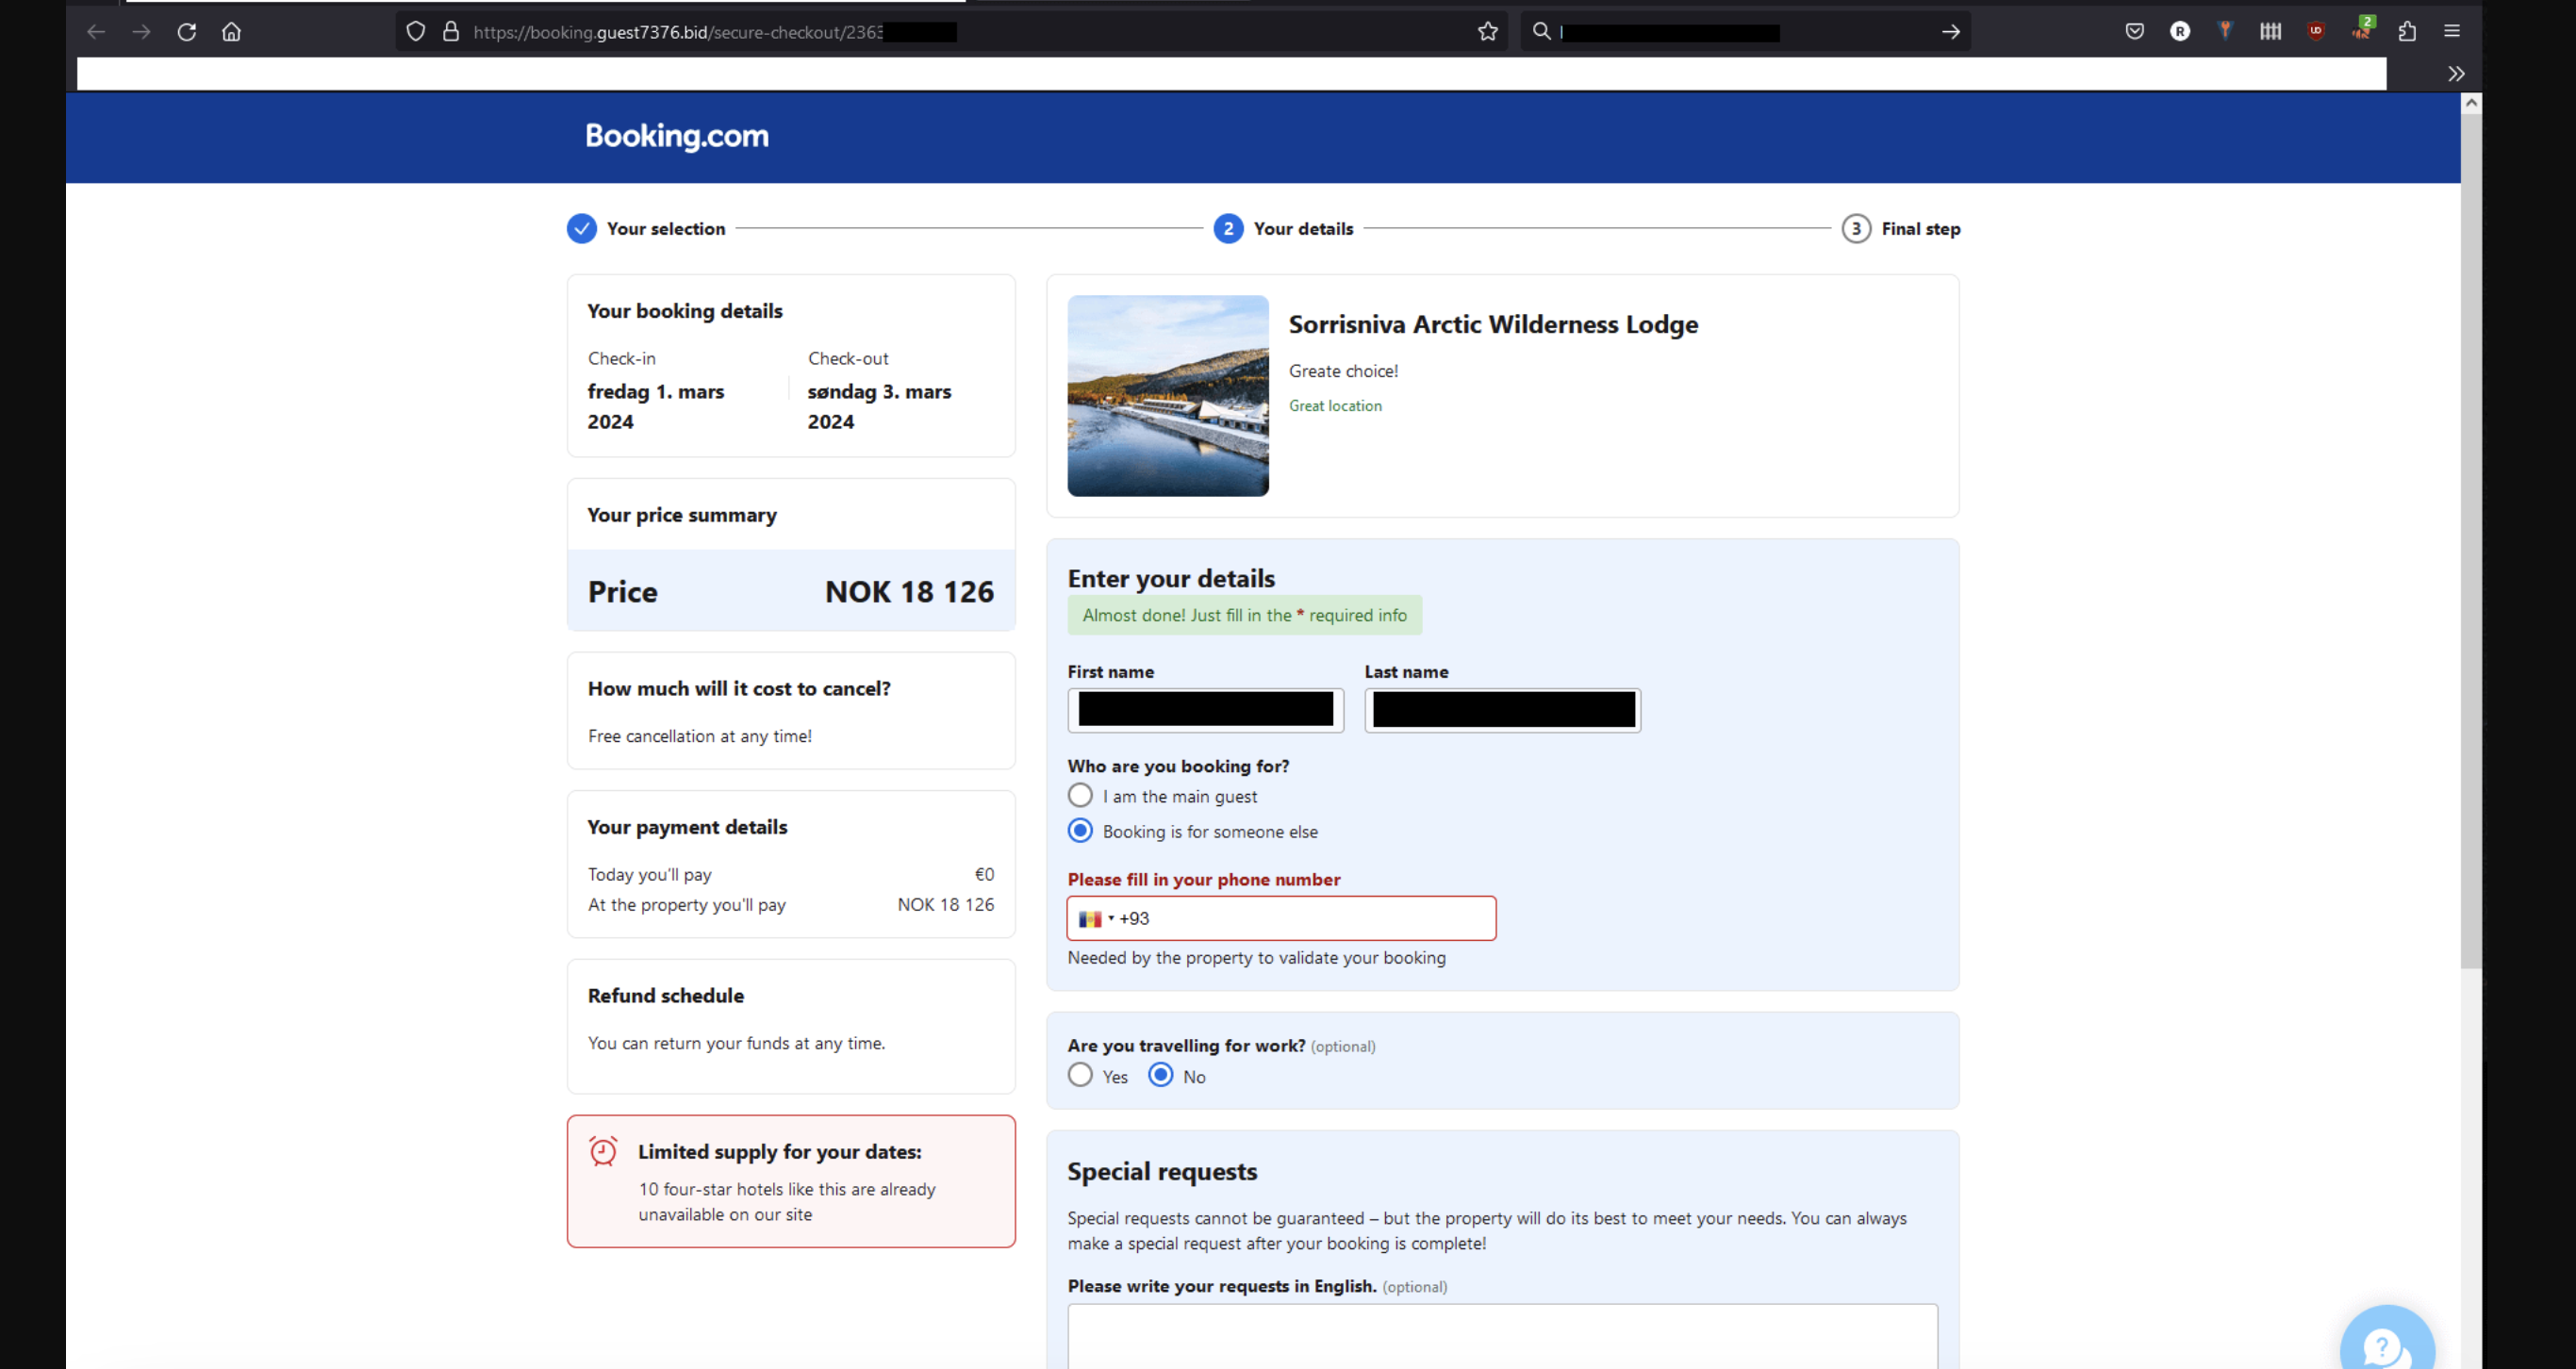This screenshot has height=1369, width=2576.
Task: Click the scrollbar up arrow
Action: (x=2471, y=102)
